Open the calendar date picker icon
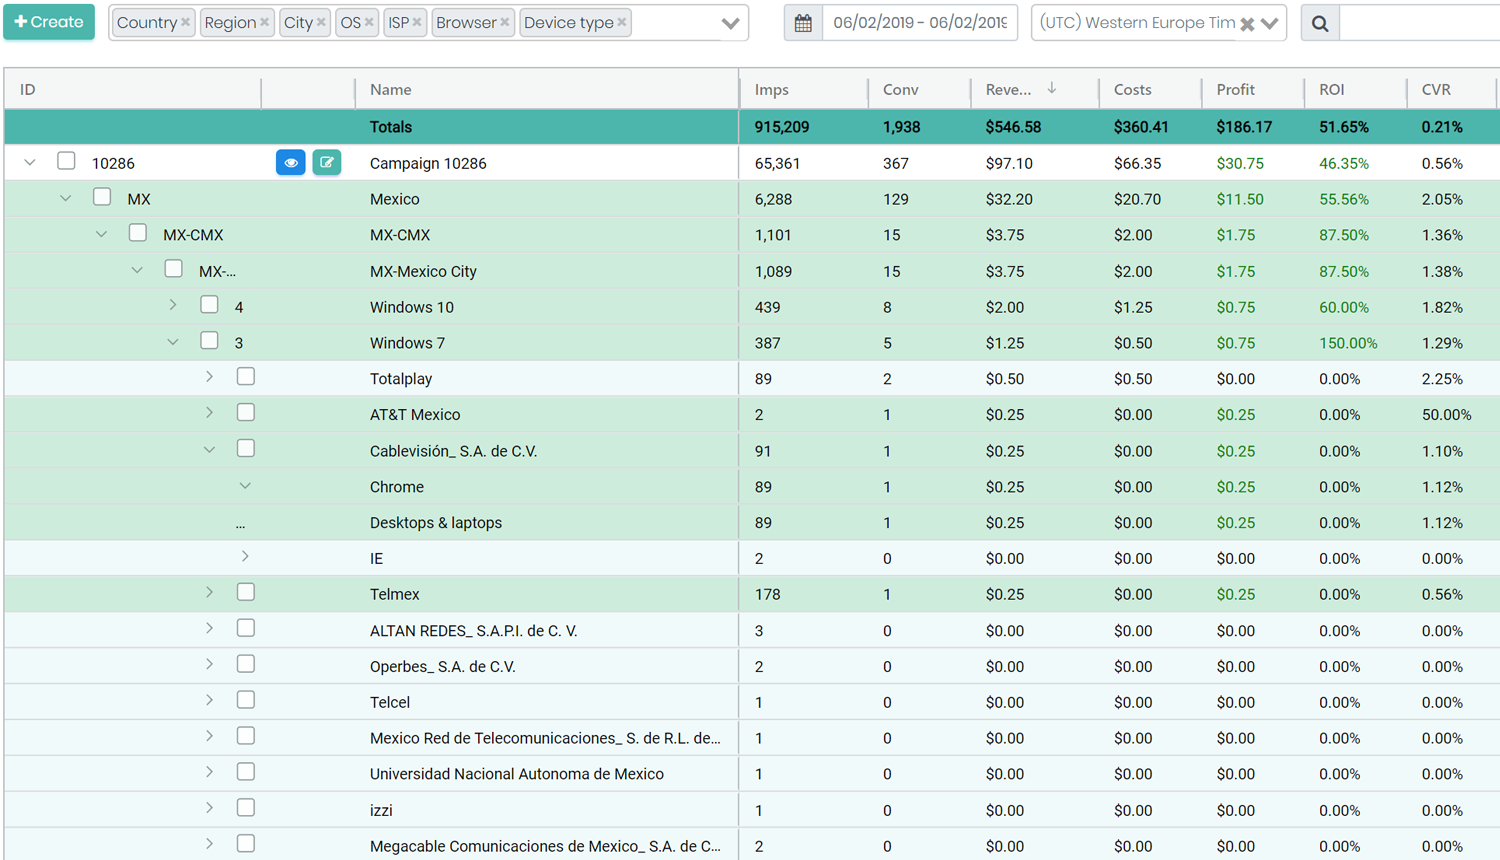The image size is (1500, 860). [803, 23]
